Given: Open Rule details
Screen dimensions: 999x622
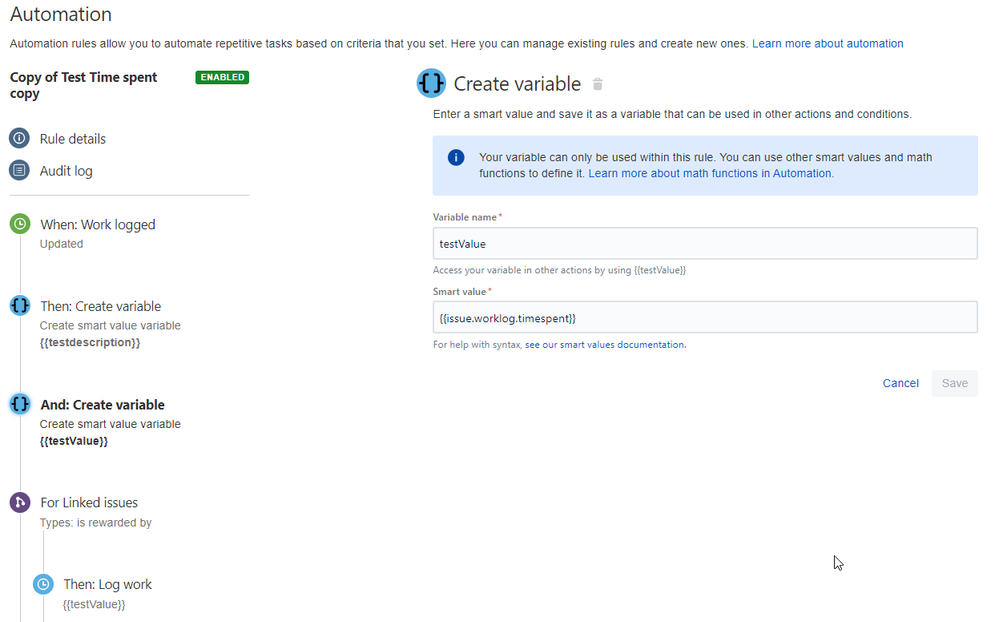Looking at the screenshot, I should click(73, 138).
